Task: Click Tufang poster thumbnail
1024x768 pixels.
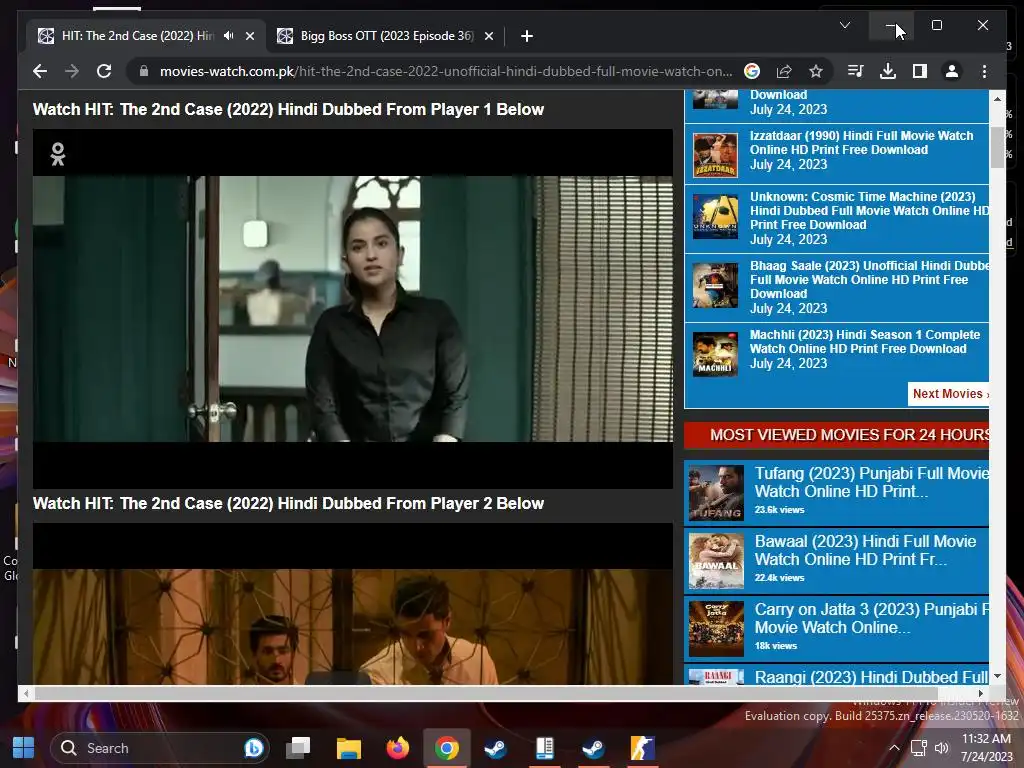Action: 716,492
